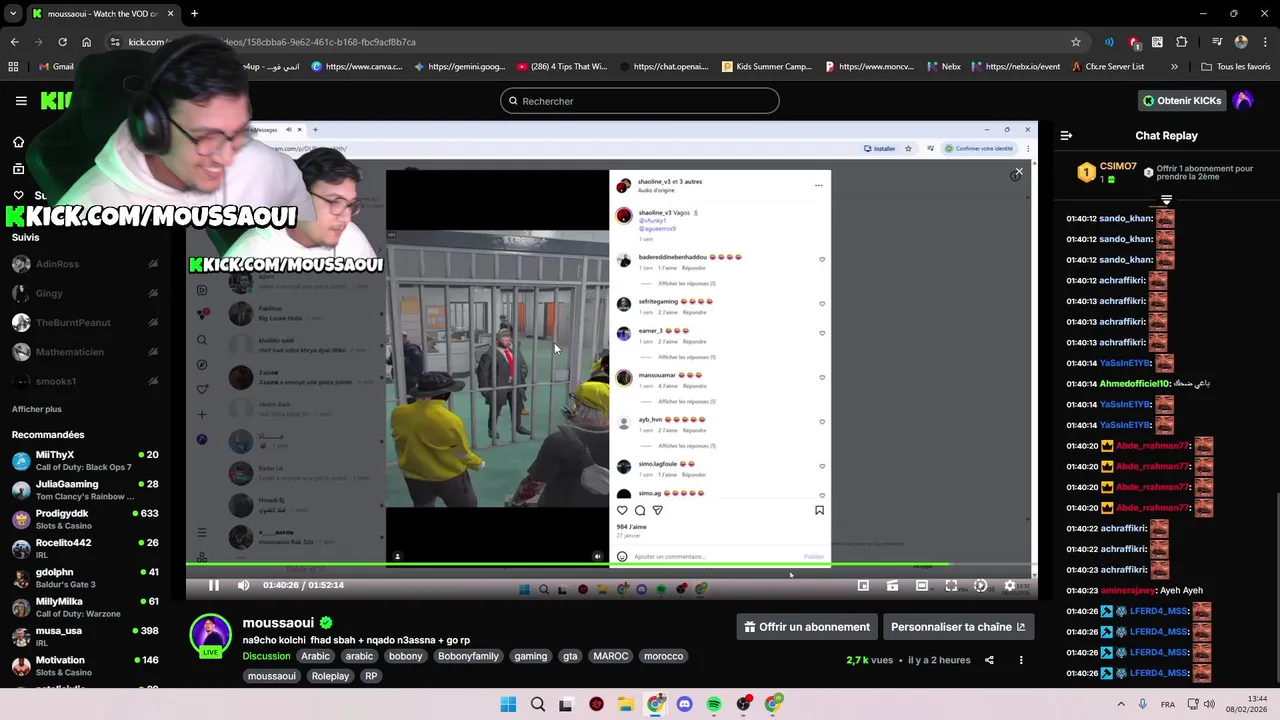This screenshot has height=720, width=1280.
Task: Click the Chrome home button
Action: click(x=86, y=42)
